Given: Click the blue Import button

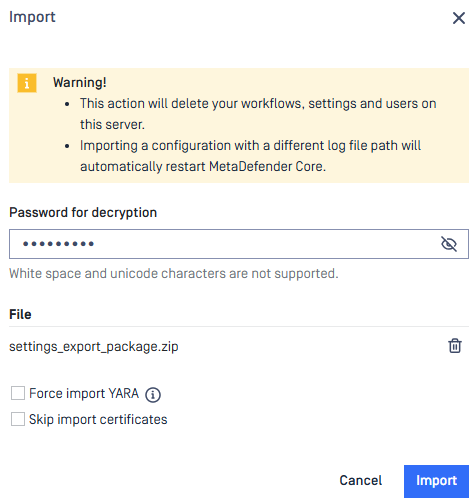Looking at the screenshot, I should point(436,481).
